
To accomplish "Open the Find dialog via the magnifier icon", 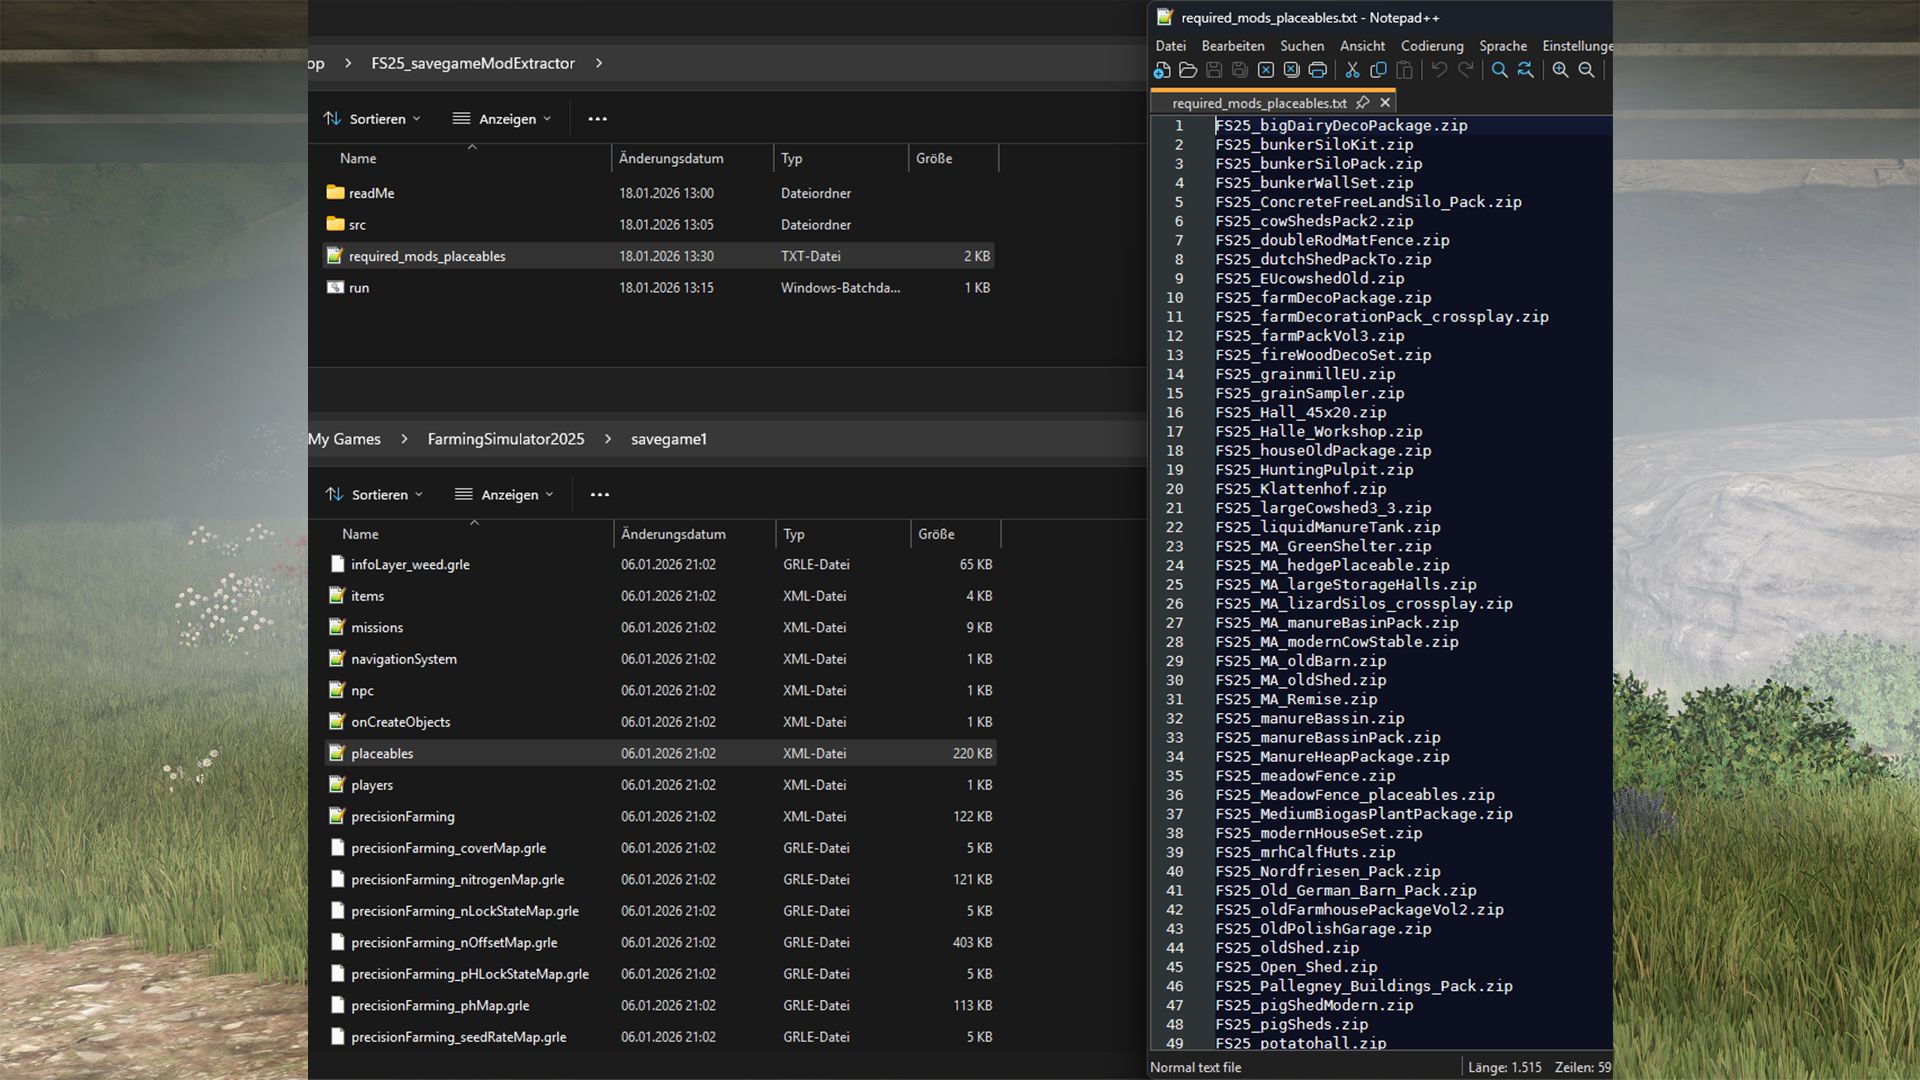I will point(1499,70).
